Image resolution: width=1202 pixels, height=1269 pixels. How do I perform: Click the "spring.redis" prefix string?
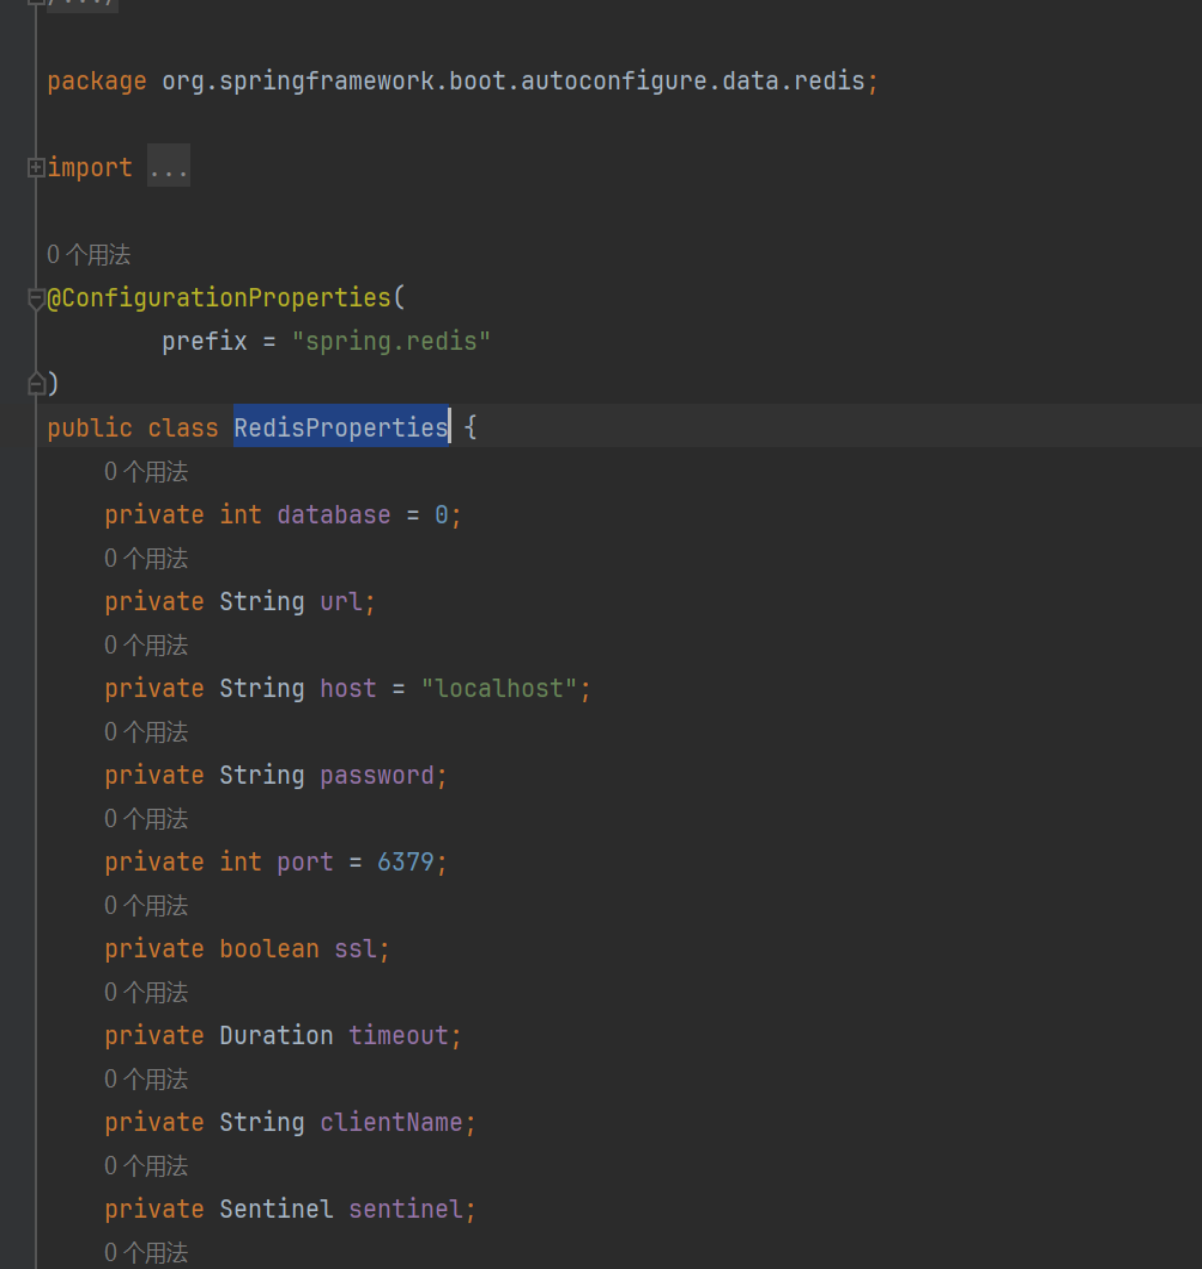(392, 341)
